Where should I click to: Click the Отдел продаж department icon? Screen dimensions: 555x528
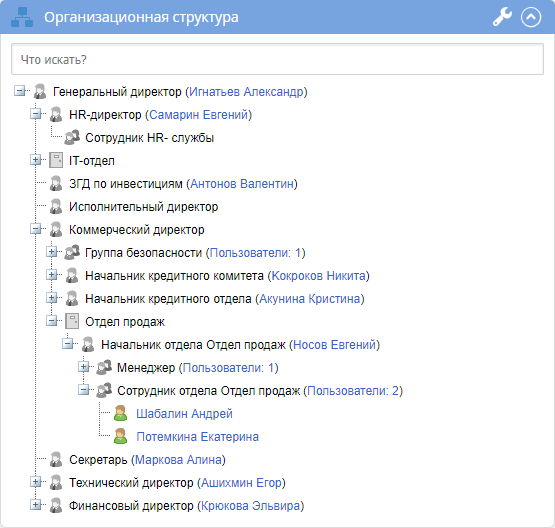point(72,321)
